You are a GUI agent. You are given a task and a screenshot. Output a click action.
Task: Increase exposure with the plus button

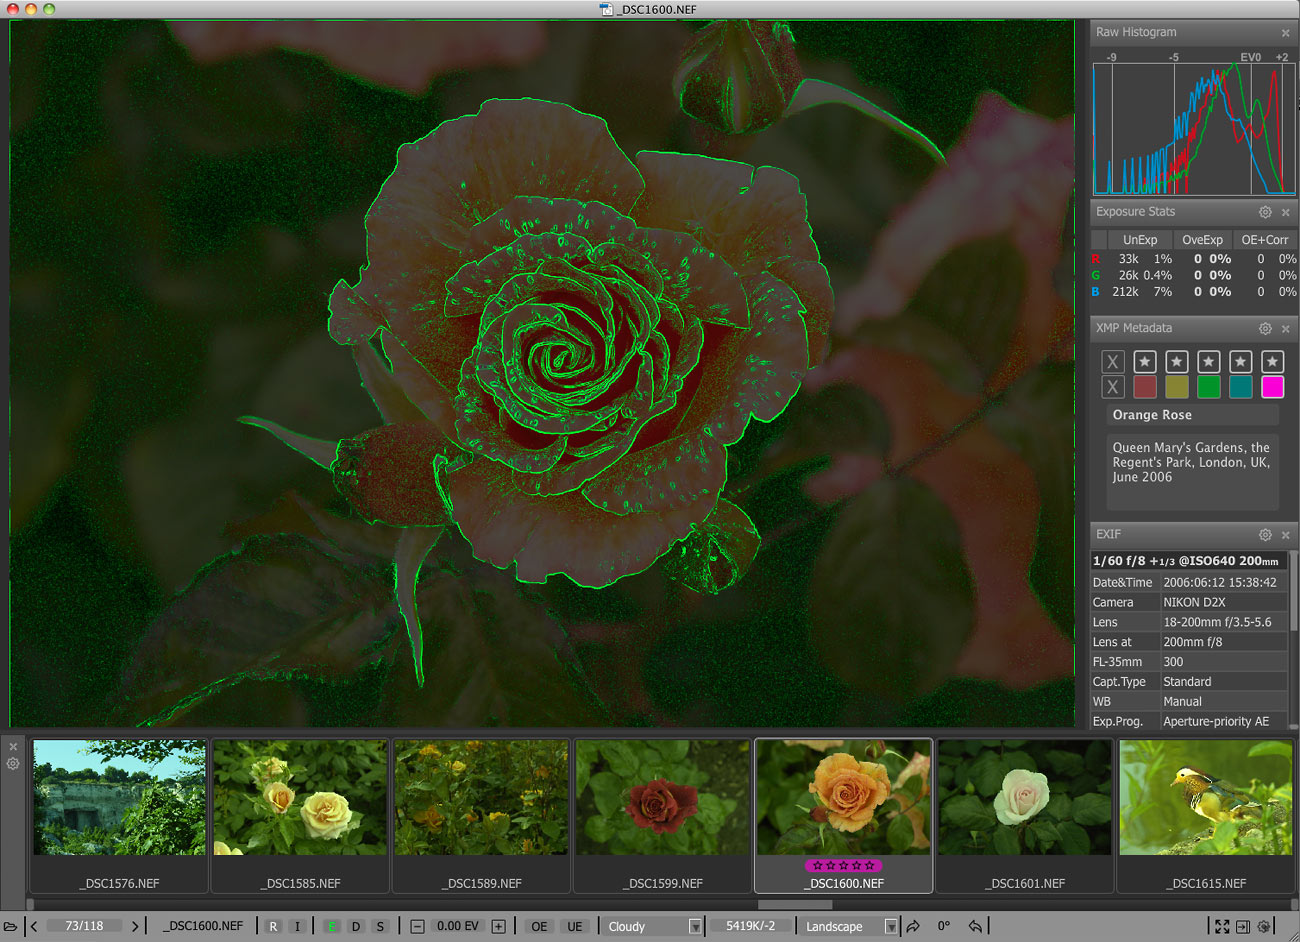[x=498, y=927]
